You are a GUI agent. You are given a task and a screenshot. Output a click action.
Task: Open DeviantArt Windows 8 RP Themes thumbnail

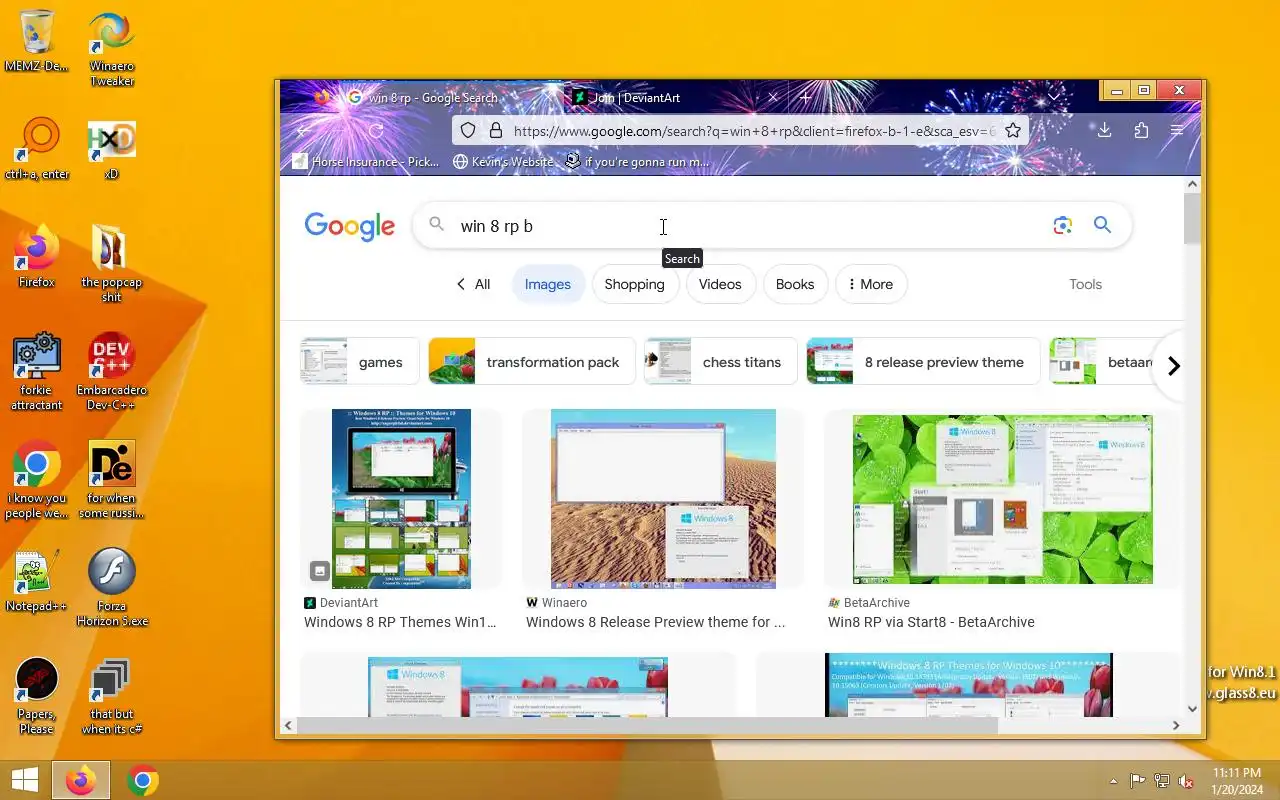tap(401, 499)
